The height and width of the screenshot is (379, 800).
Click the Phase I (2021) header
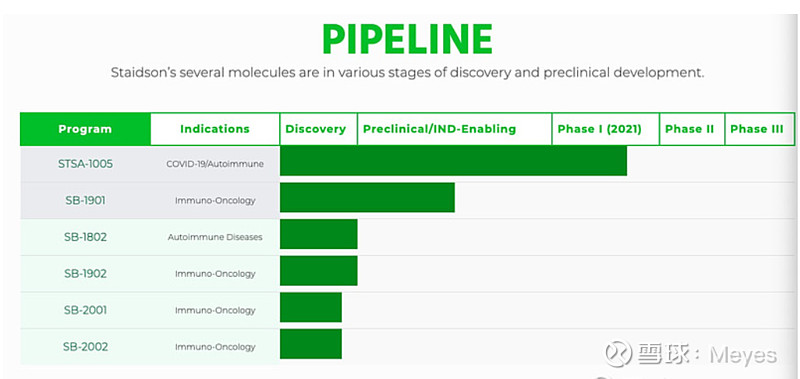(x=606, y=129)
